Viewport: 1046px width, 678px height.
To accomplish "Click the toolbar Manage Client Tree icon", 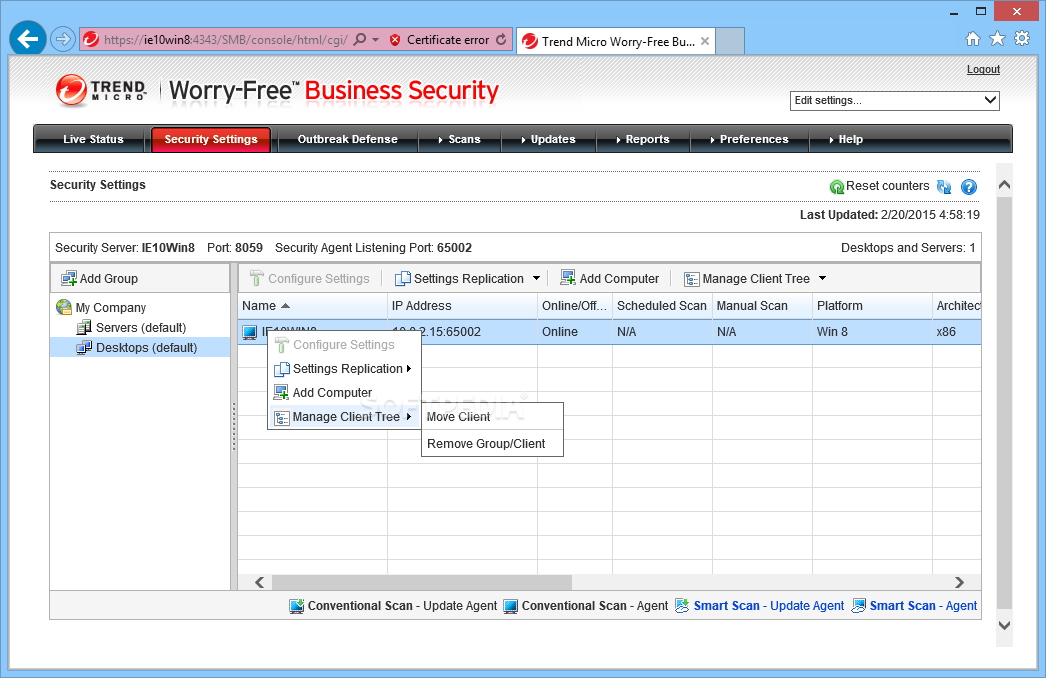I will point(692,279).
